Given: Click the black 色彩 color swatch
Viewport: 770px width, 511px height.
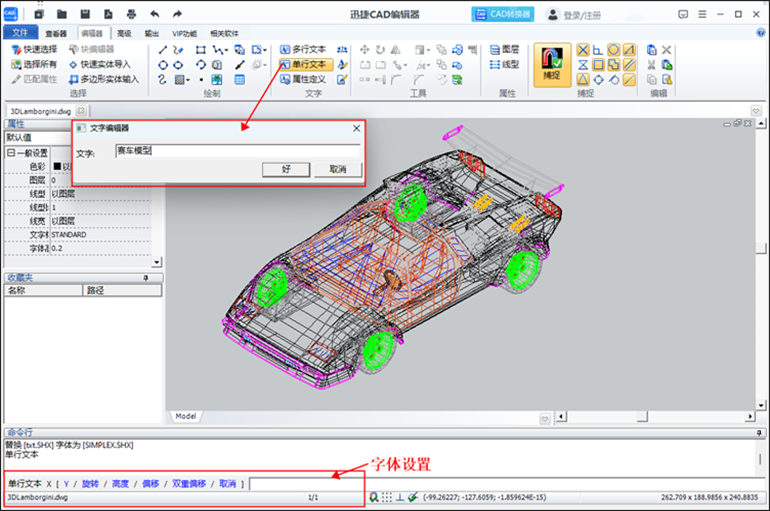Looking at the screenshot, I should 57,166.
